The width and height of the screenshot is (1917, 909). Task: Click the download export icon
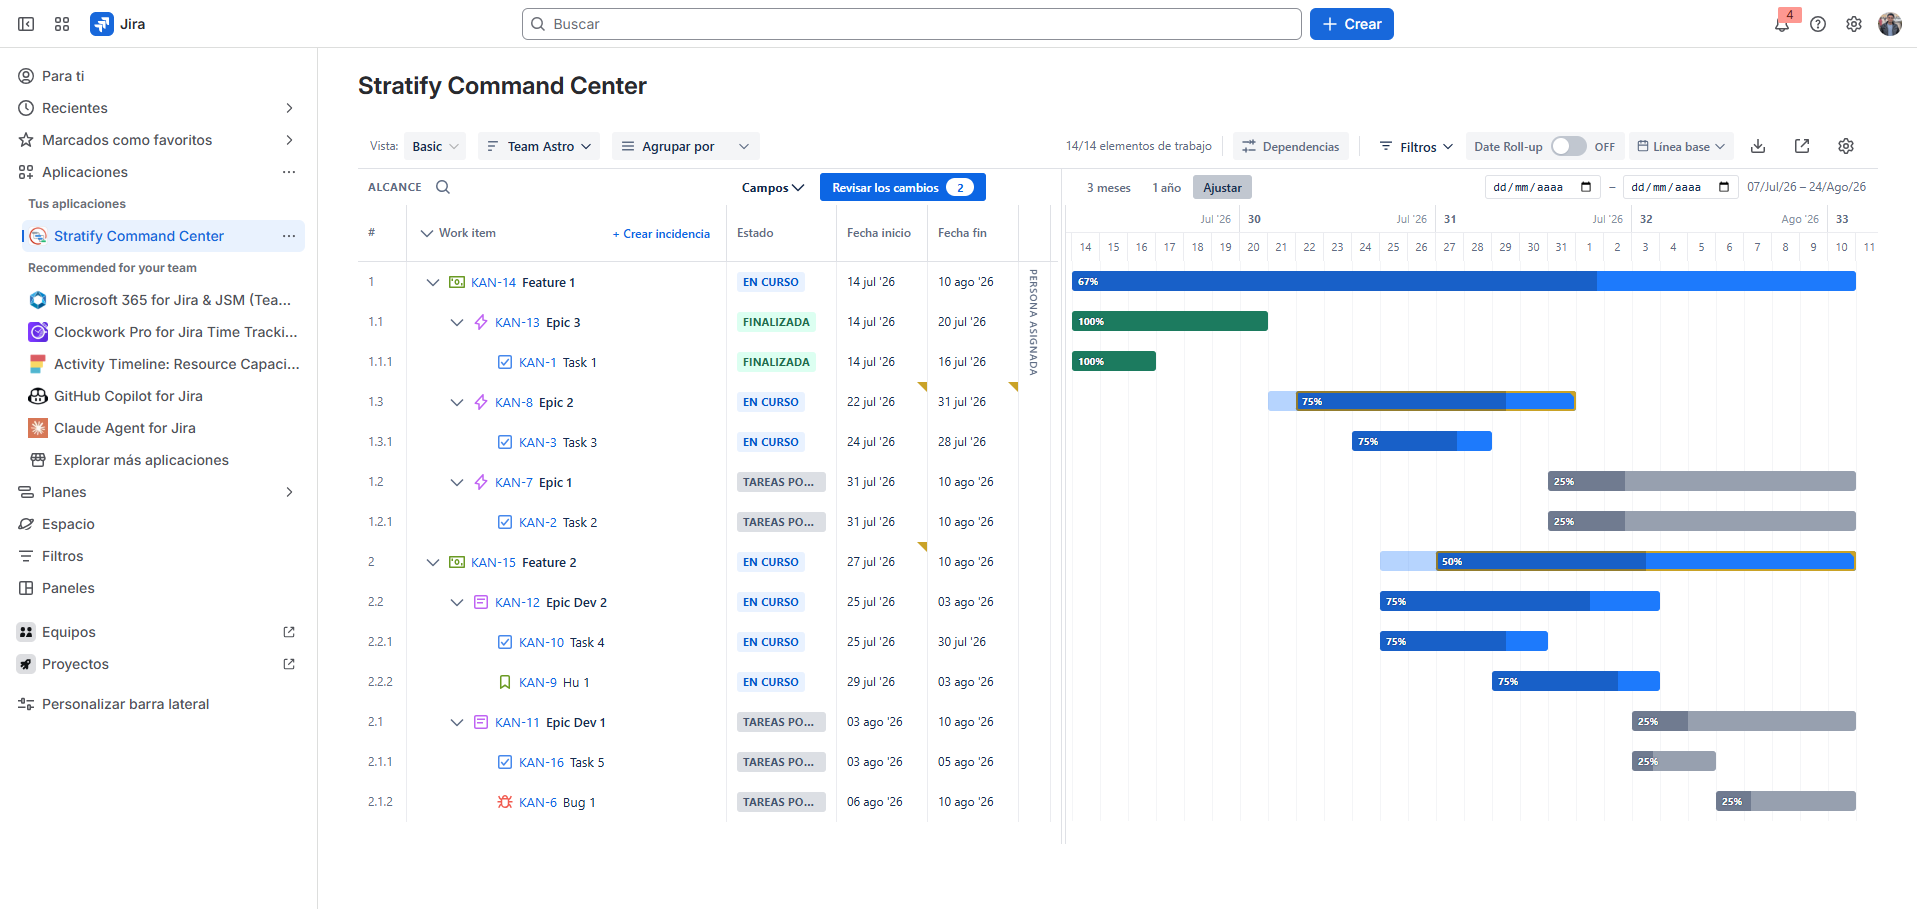(x=1758, y=146)
